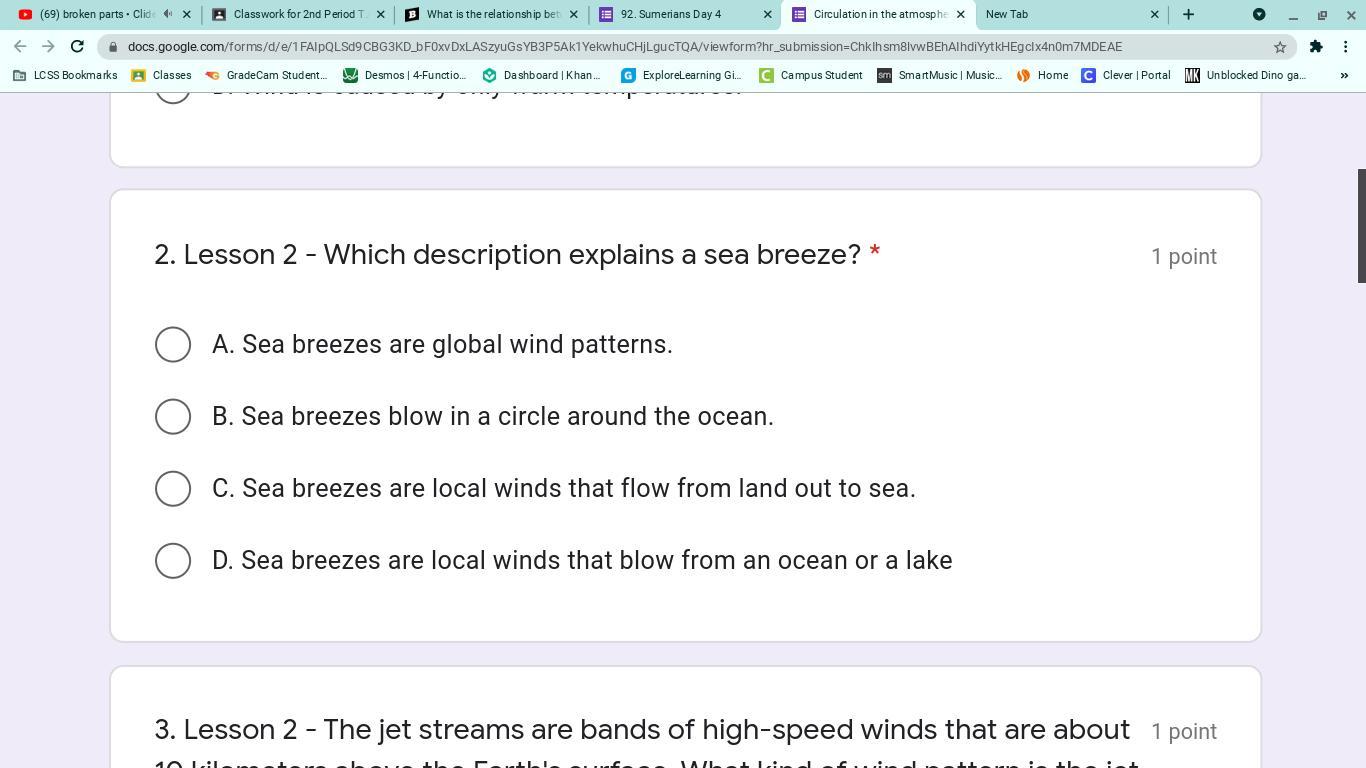Click the address bar URL
Screen dimensions: 1366x768
625,47
